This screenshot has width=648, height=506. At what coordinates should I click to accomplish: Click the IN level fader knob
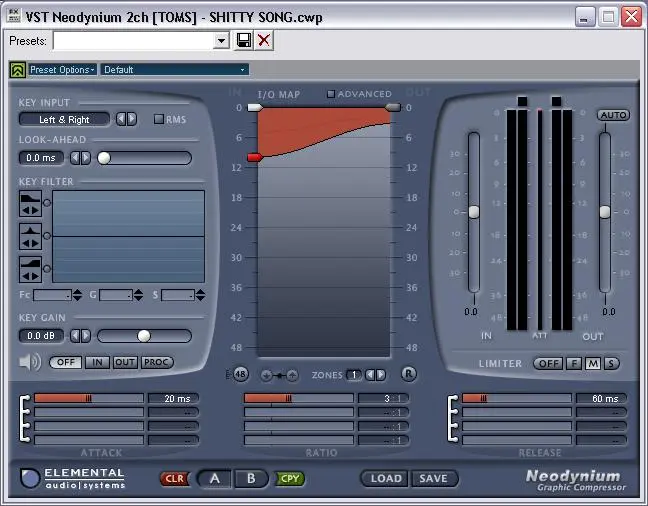click(x=474, y=212)
